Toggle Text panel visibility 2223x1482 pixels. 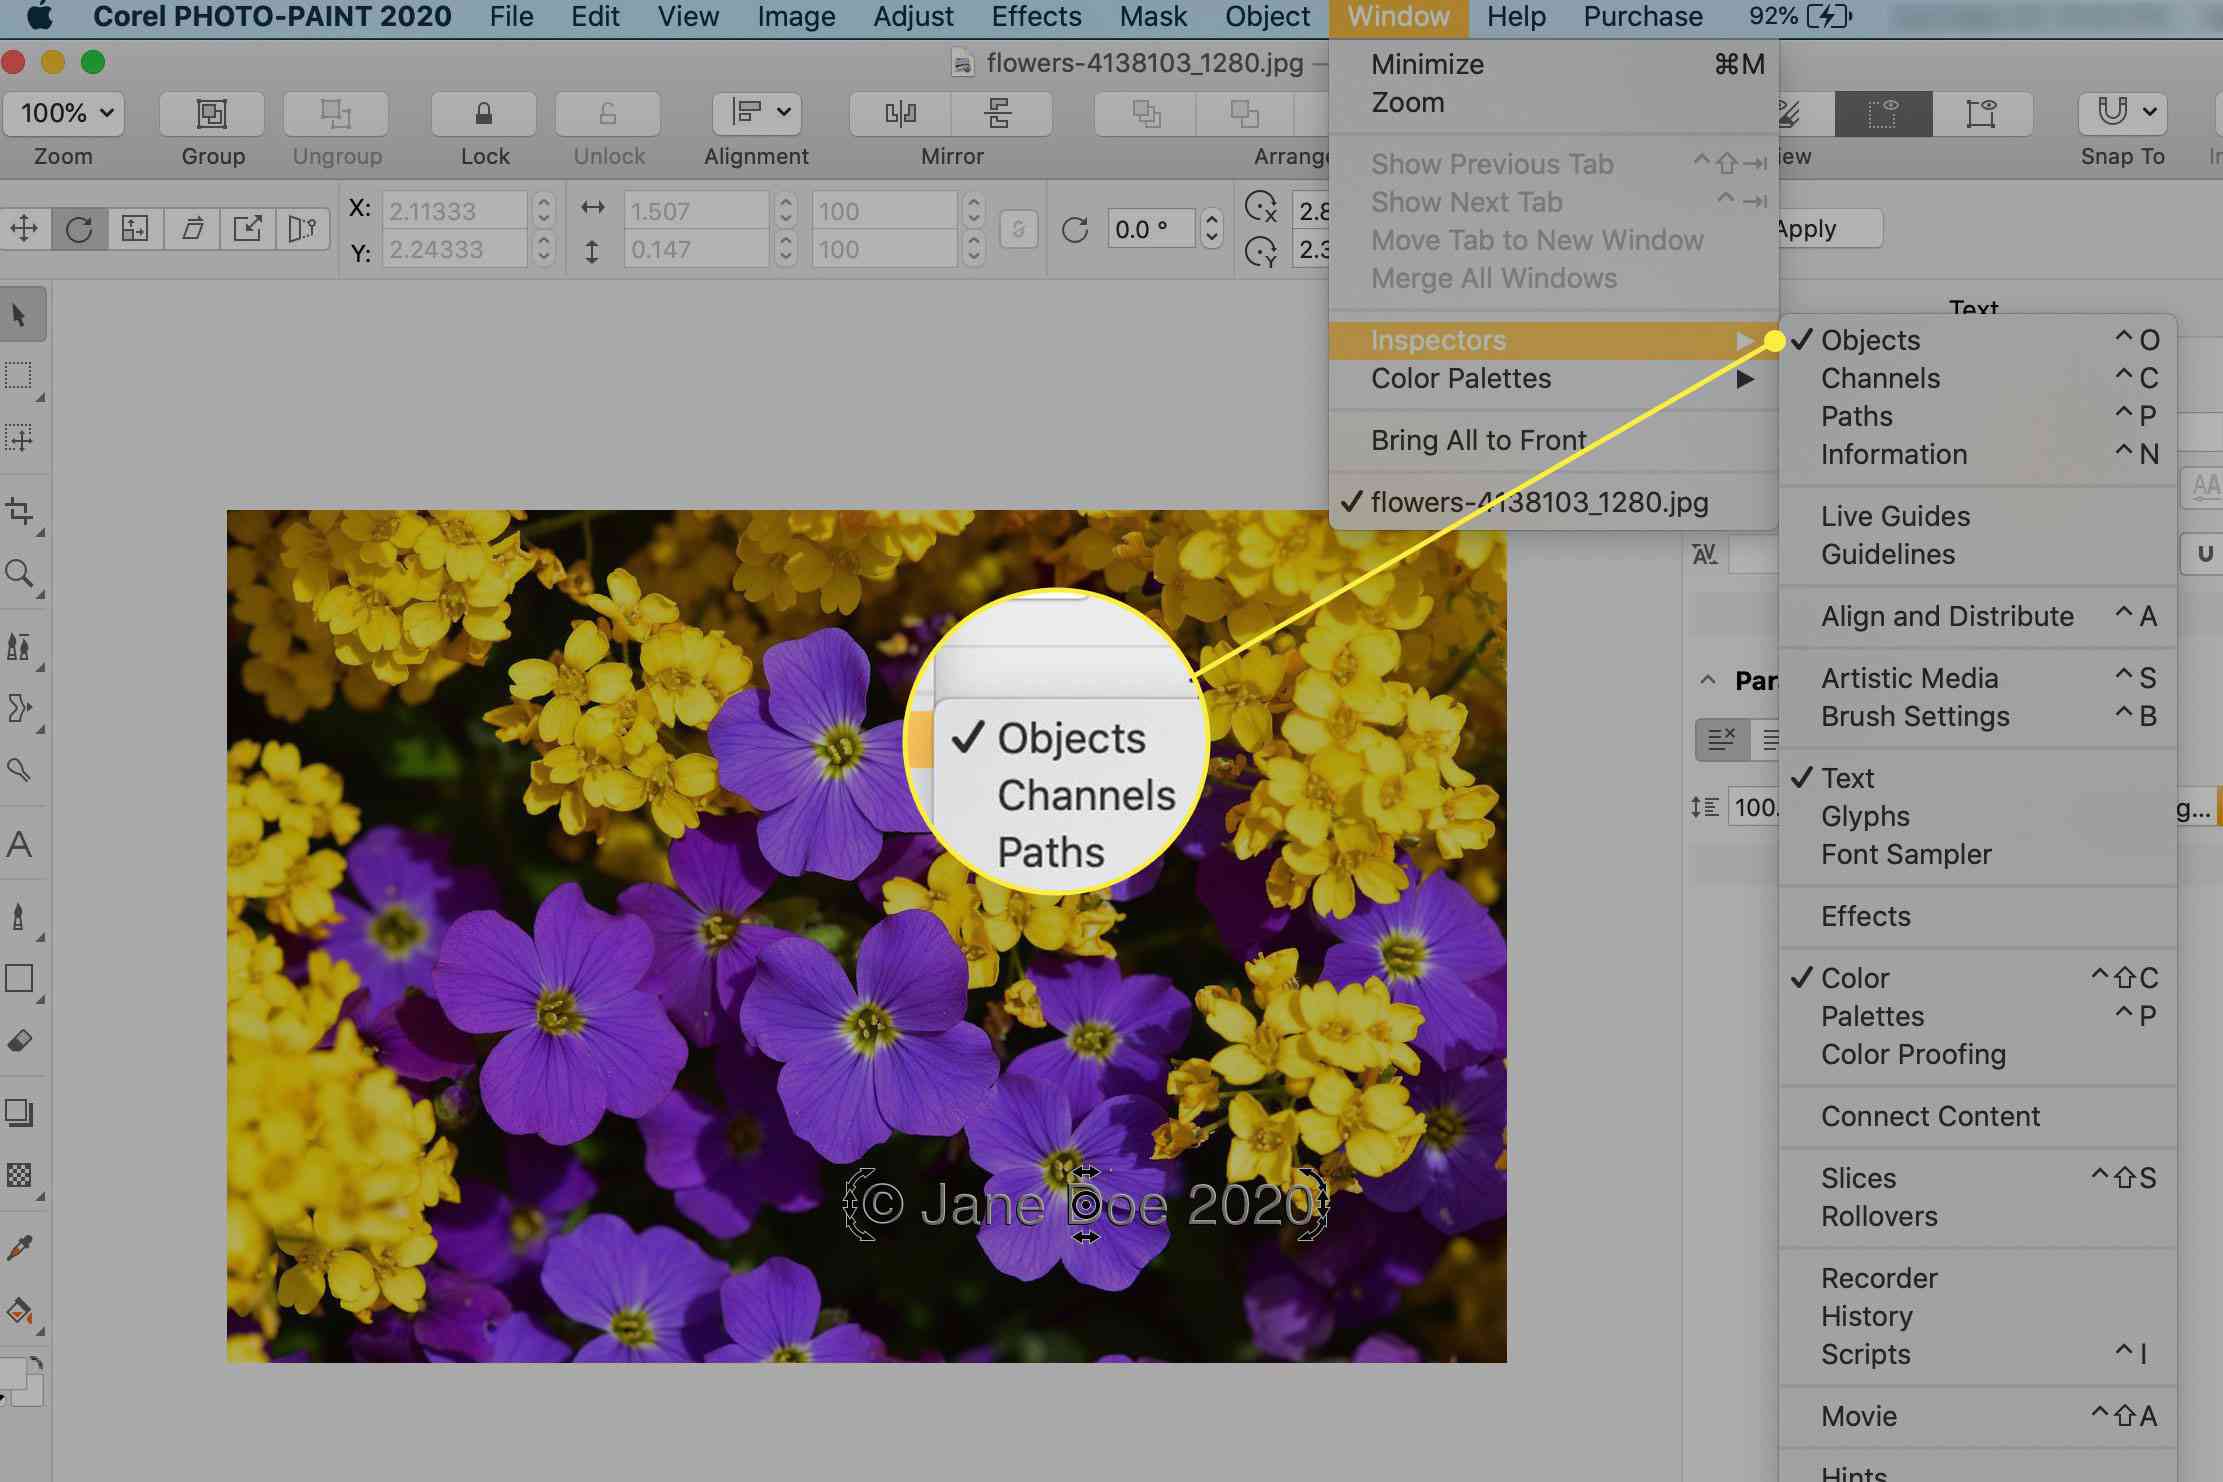coord(1846,777)
